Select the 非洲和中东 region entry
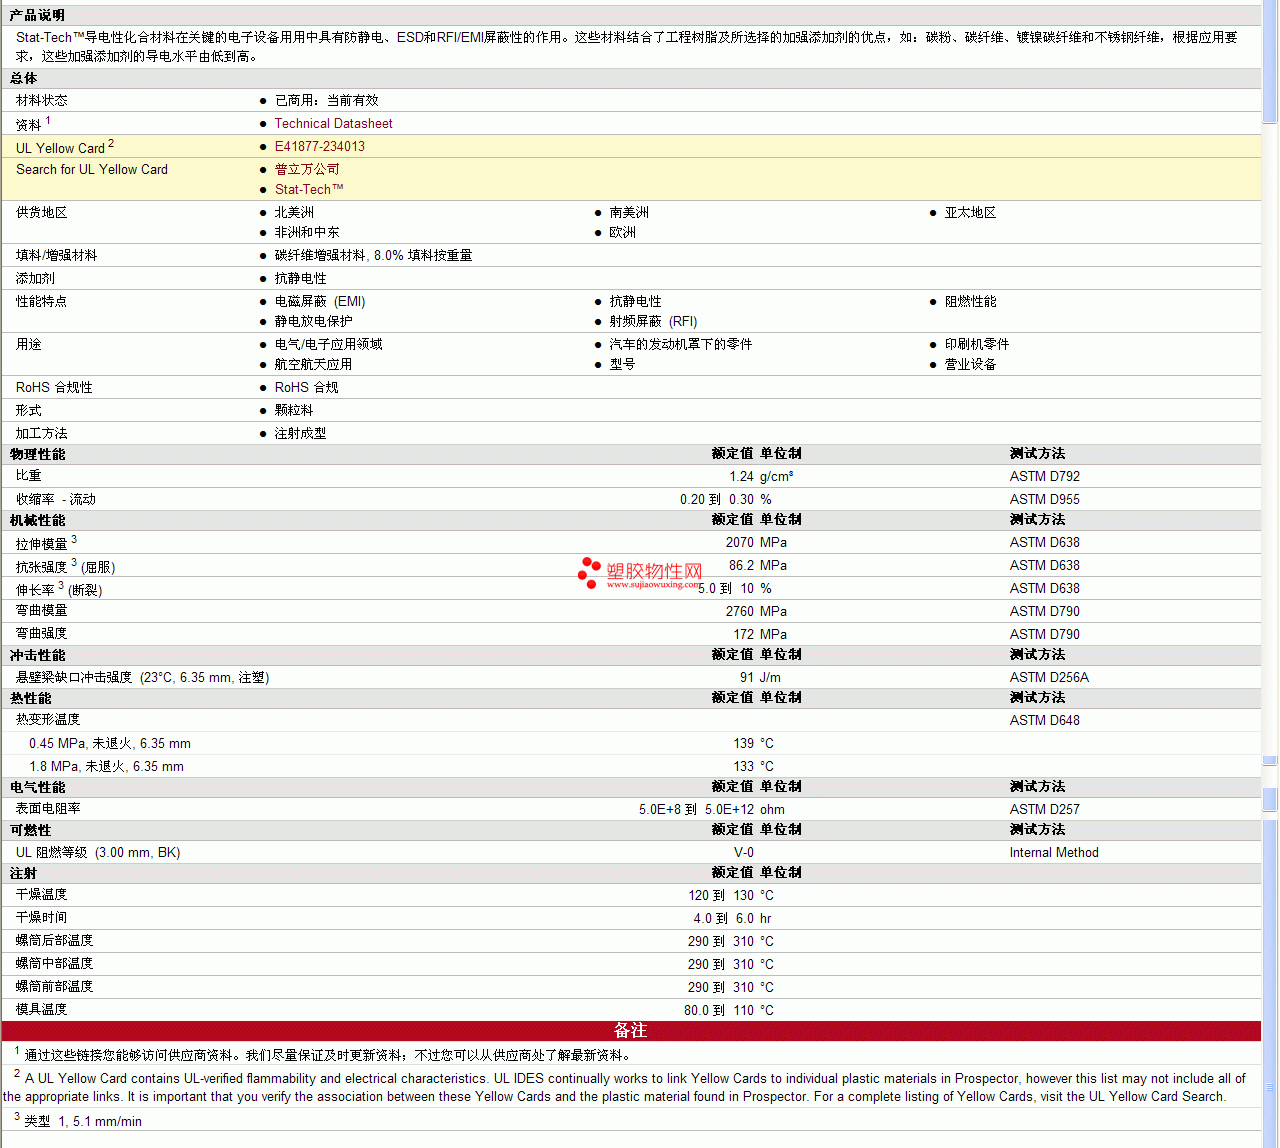The image size is (1280, 1148). coord(307,232)
